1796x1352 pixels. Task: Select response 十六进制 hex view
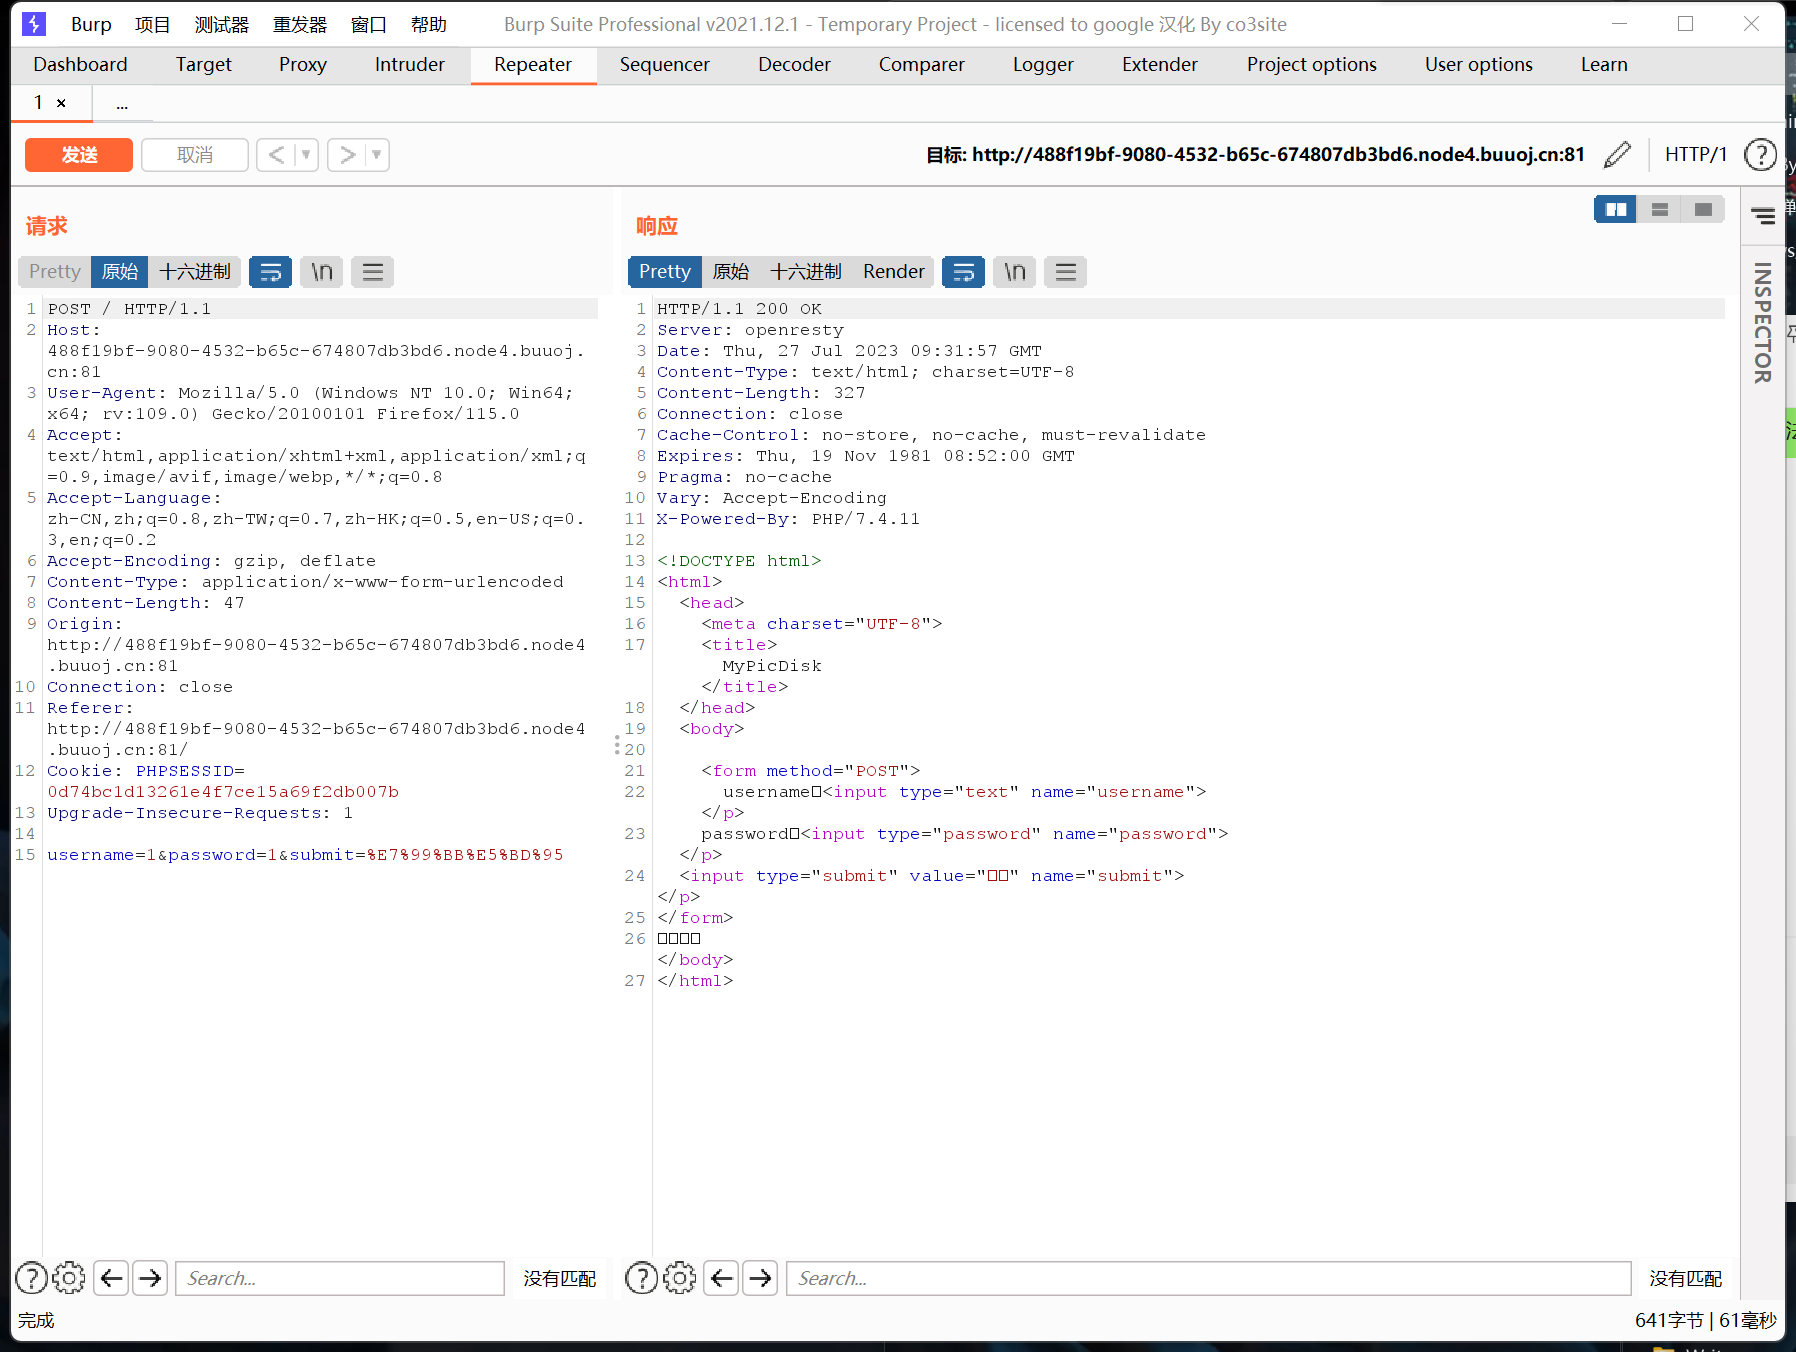[806, 272]
